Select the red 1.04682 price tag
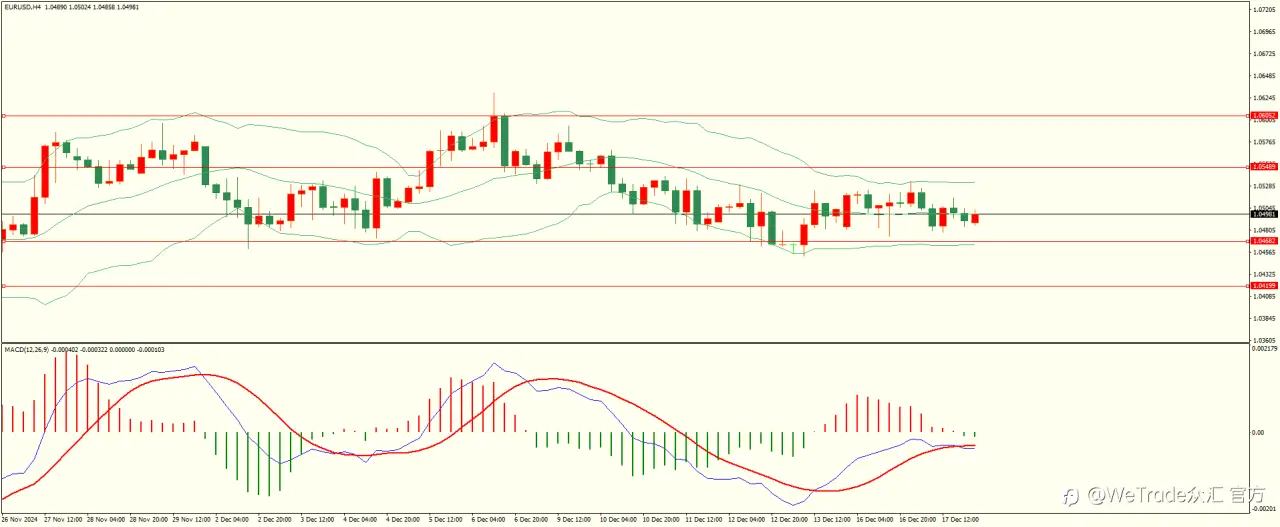Screen dimensions: 1280x527 tap(1263, 241)
